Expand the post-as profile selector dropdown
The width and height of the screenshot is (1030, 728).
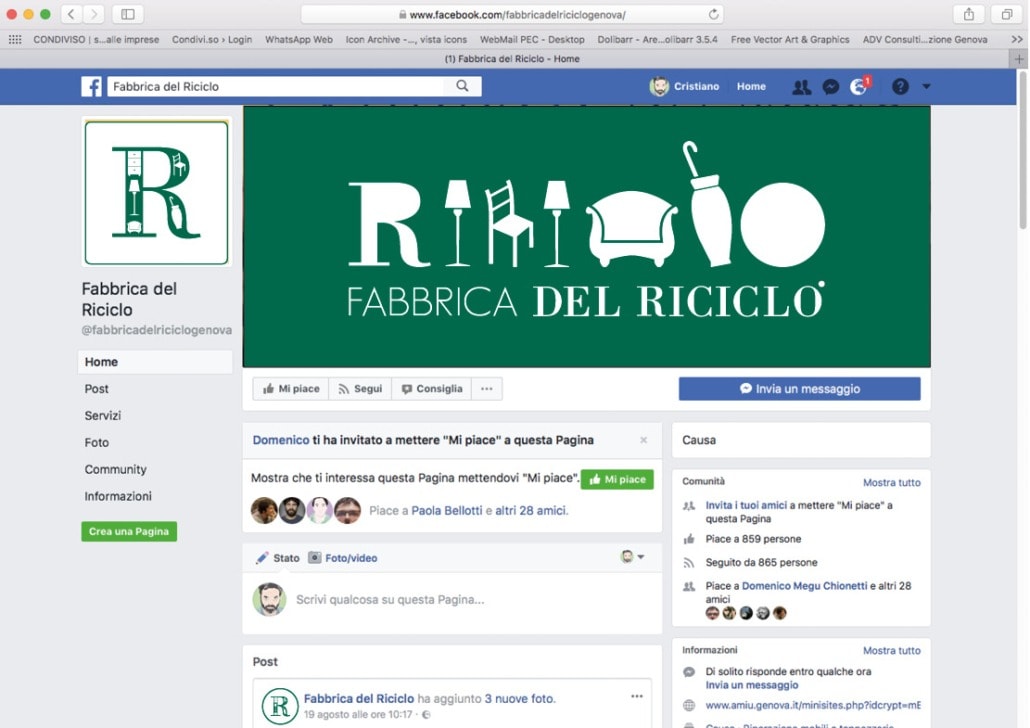[632, 557]
